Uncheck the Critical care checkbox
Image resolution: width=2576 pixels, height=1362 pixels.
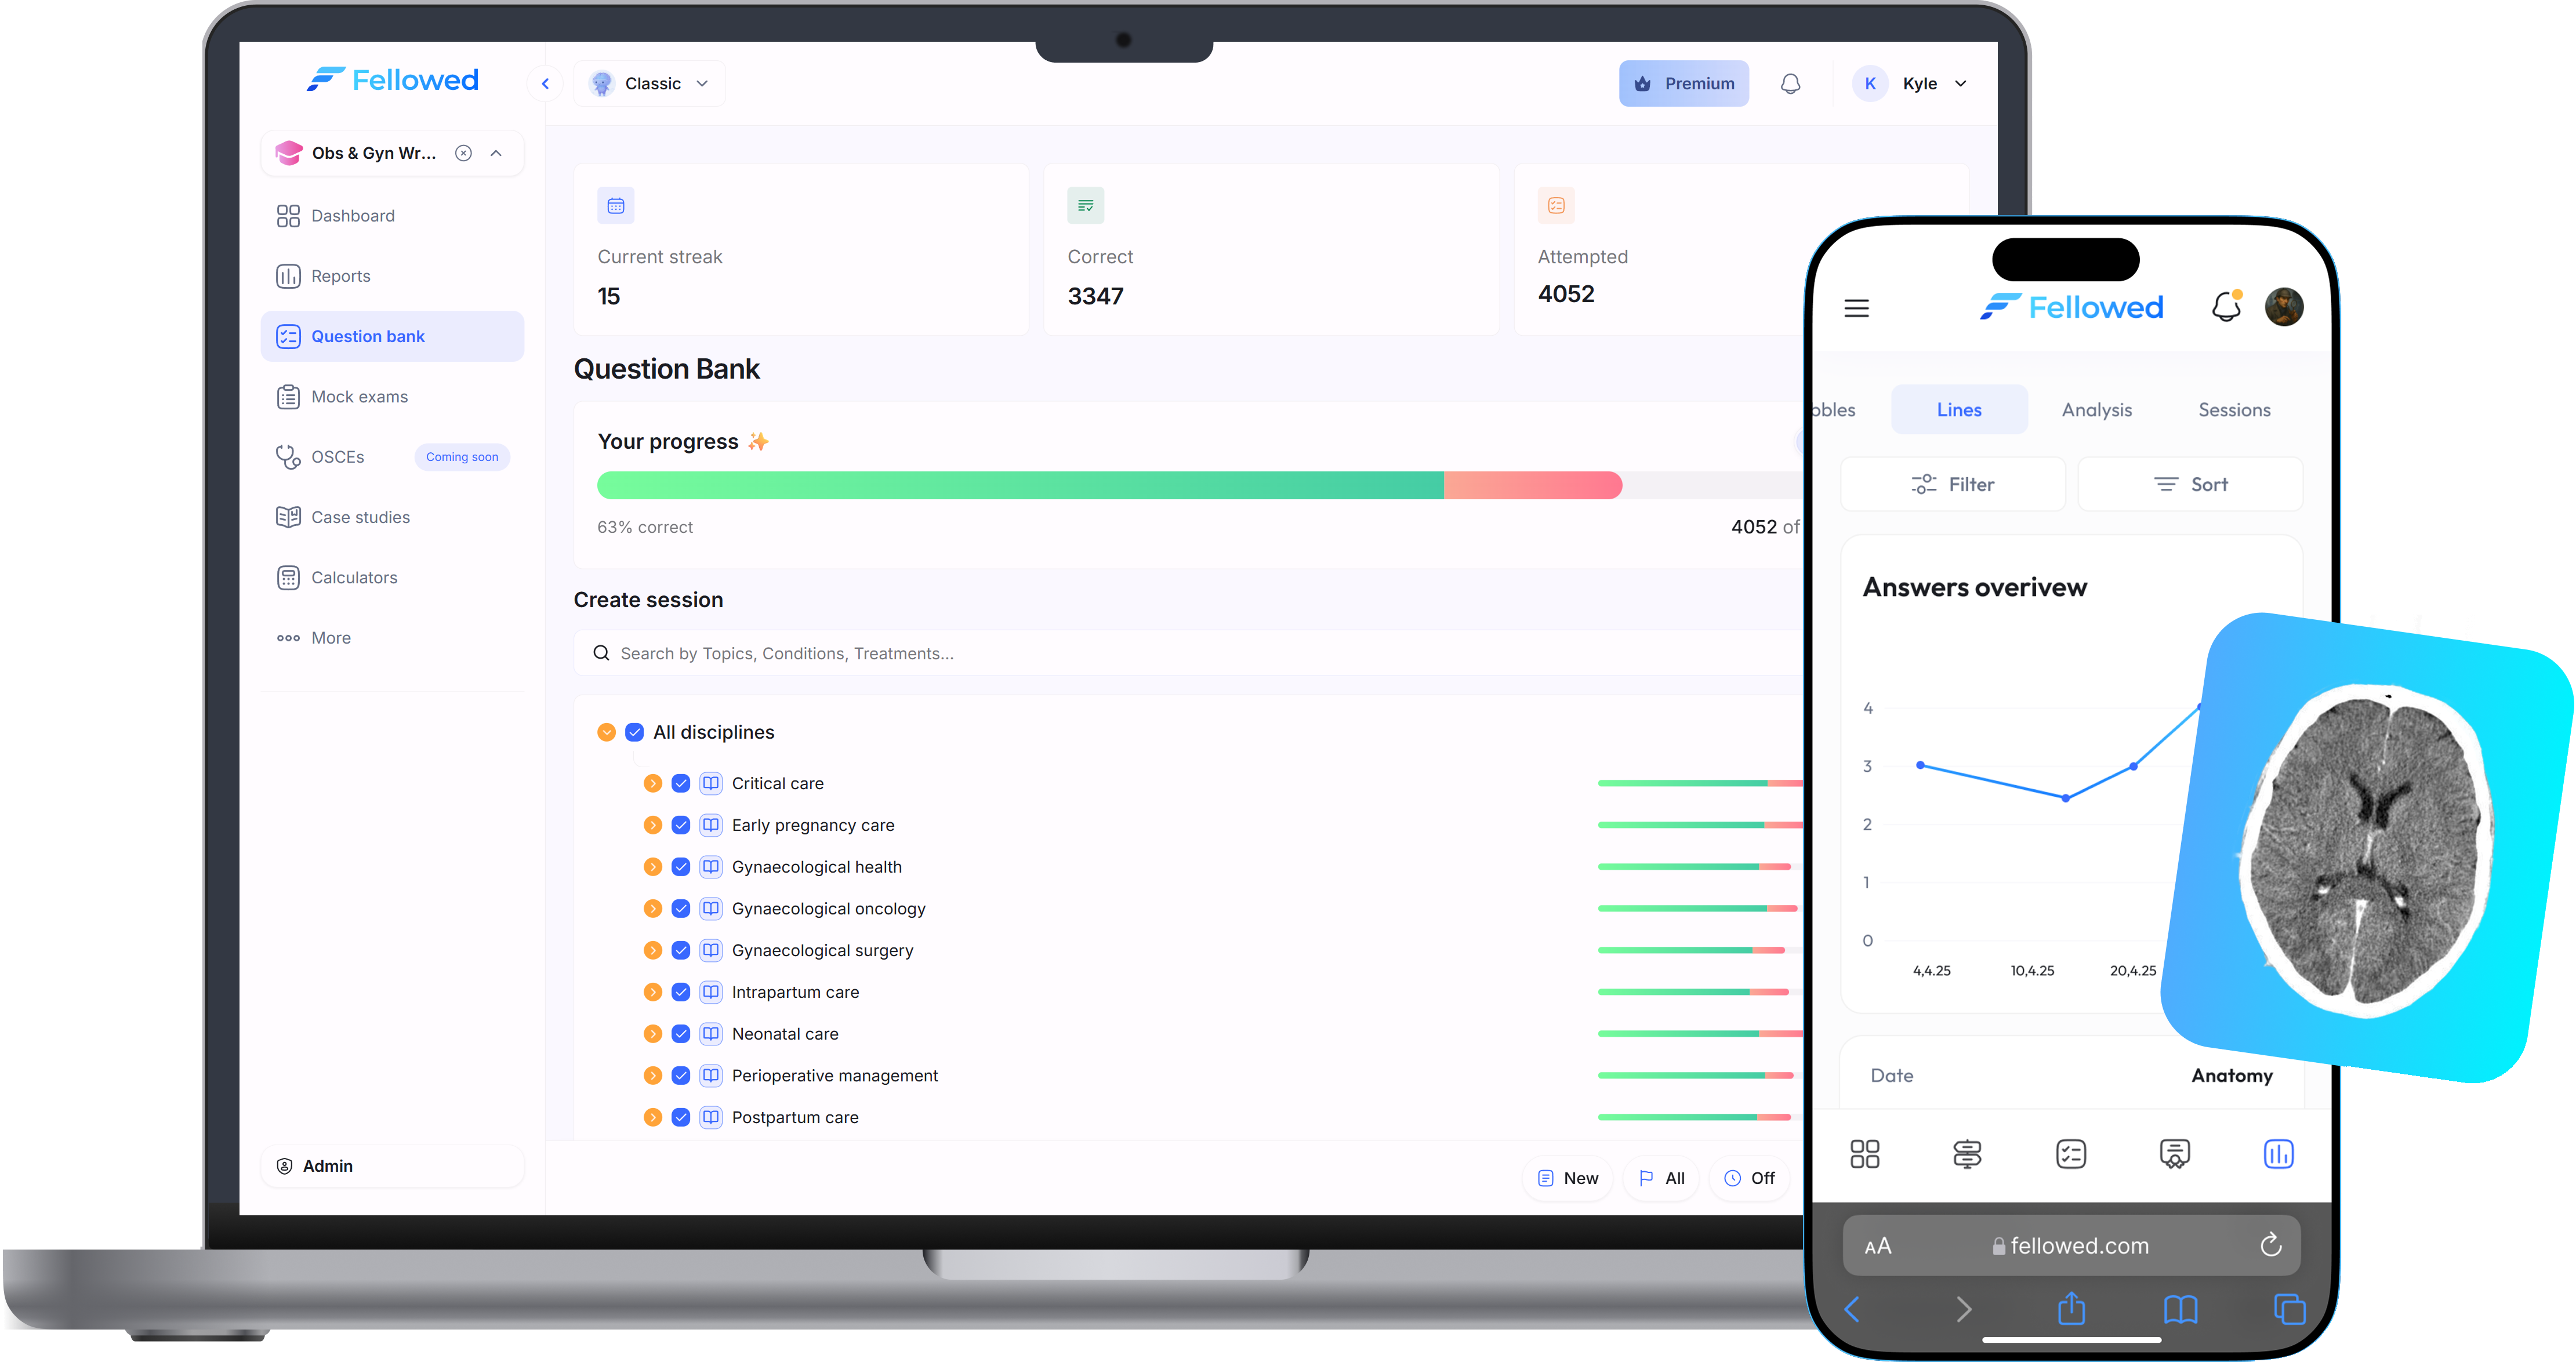pyautogui.click(x=680, y=784)
